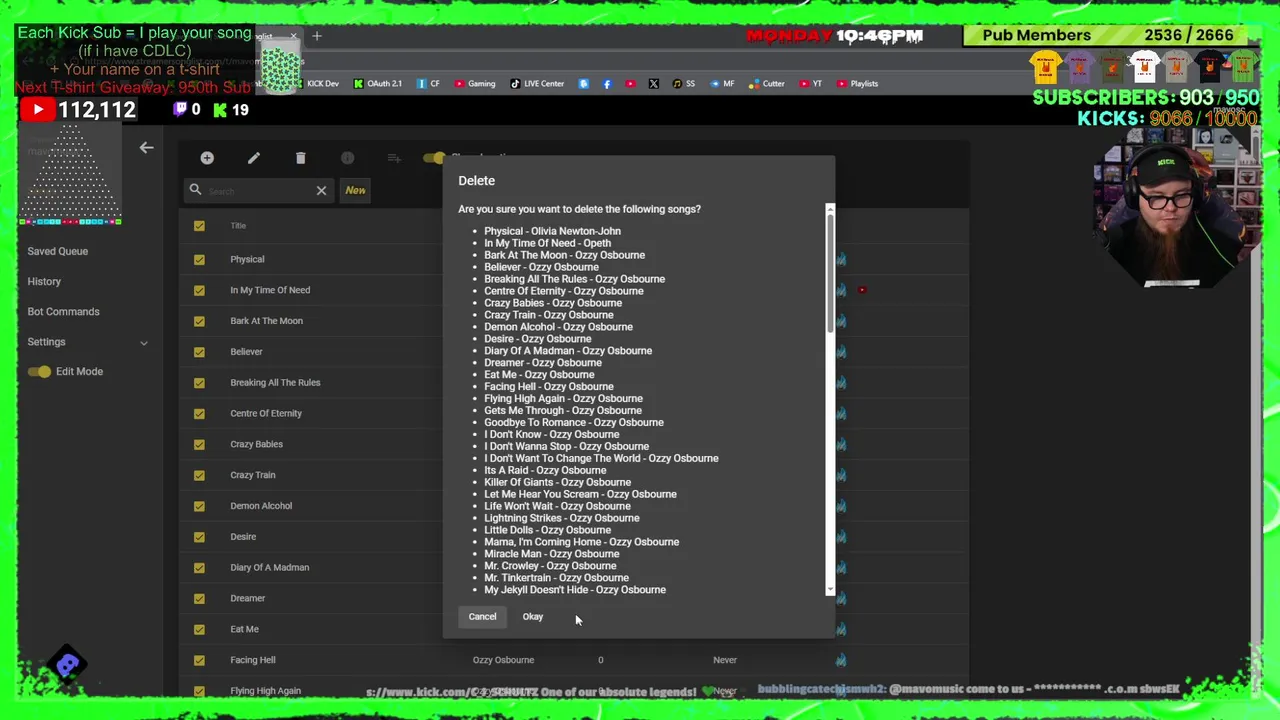This screenshot has height=720, width=1280.
Task: Click the Never cell in Facing Hell row
Action: coord(725,660)
